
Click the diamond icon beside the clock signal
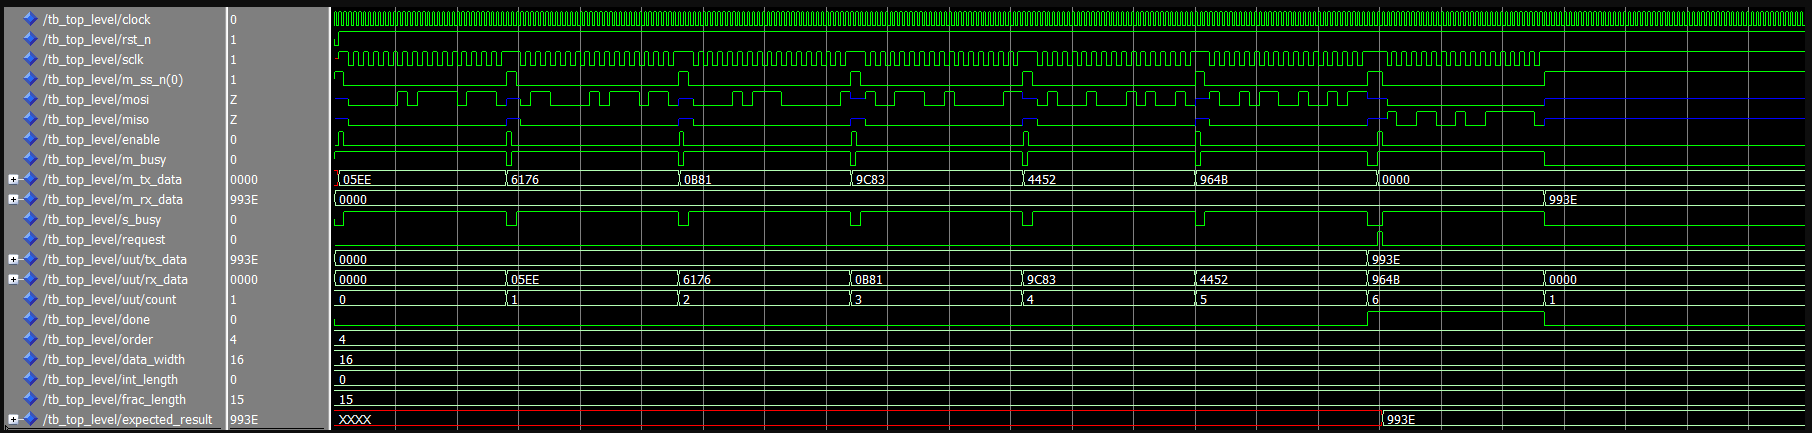tap(30, 19)
